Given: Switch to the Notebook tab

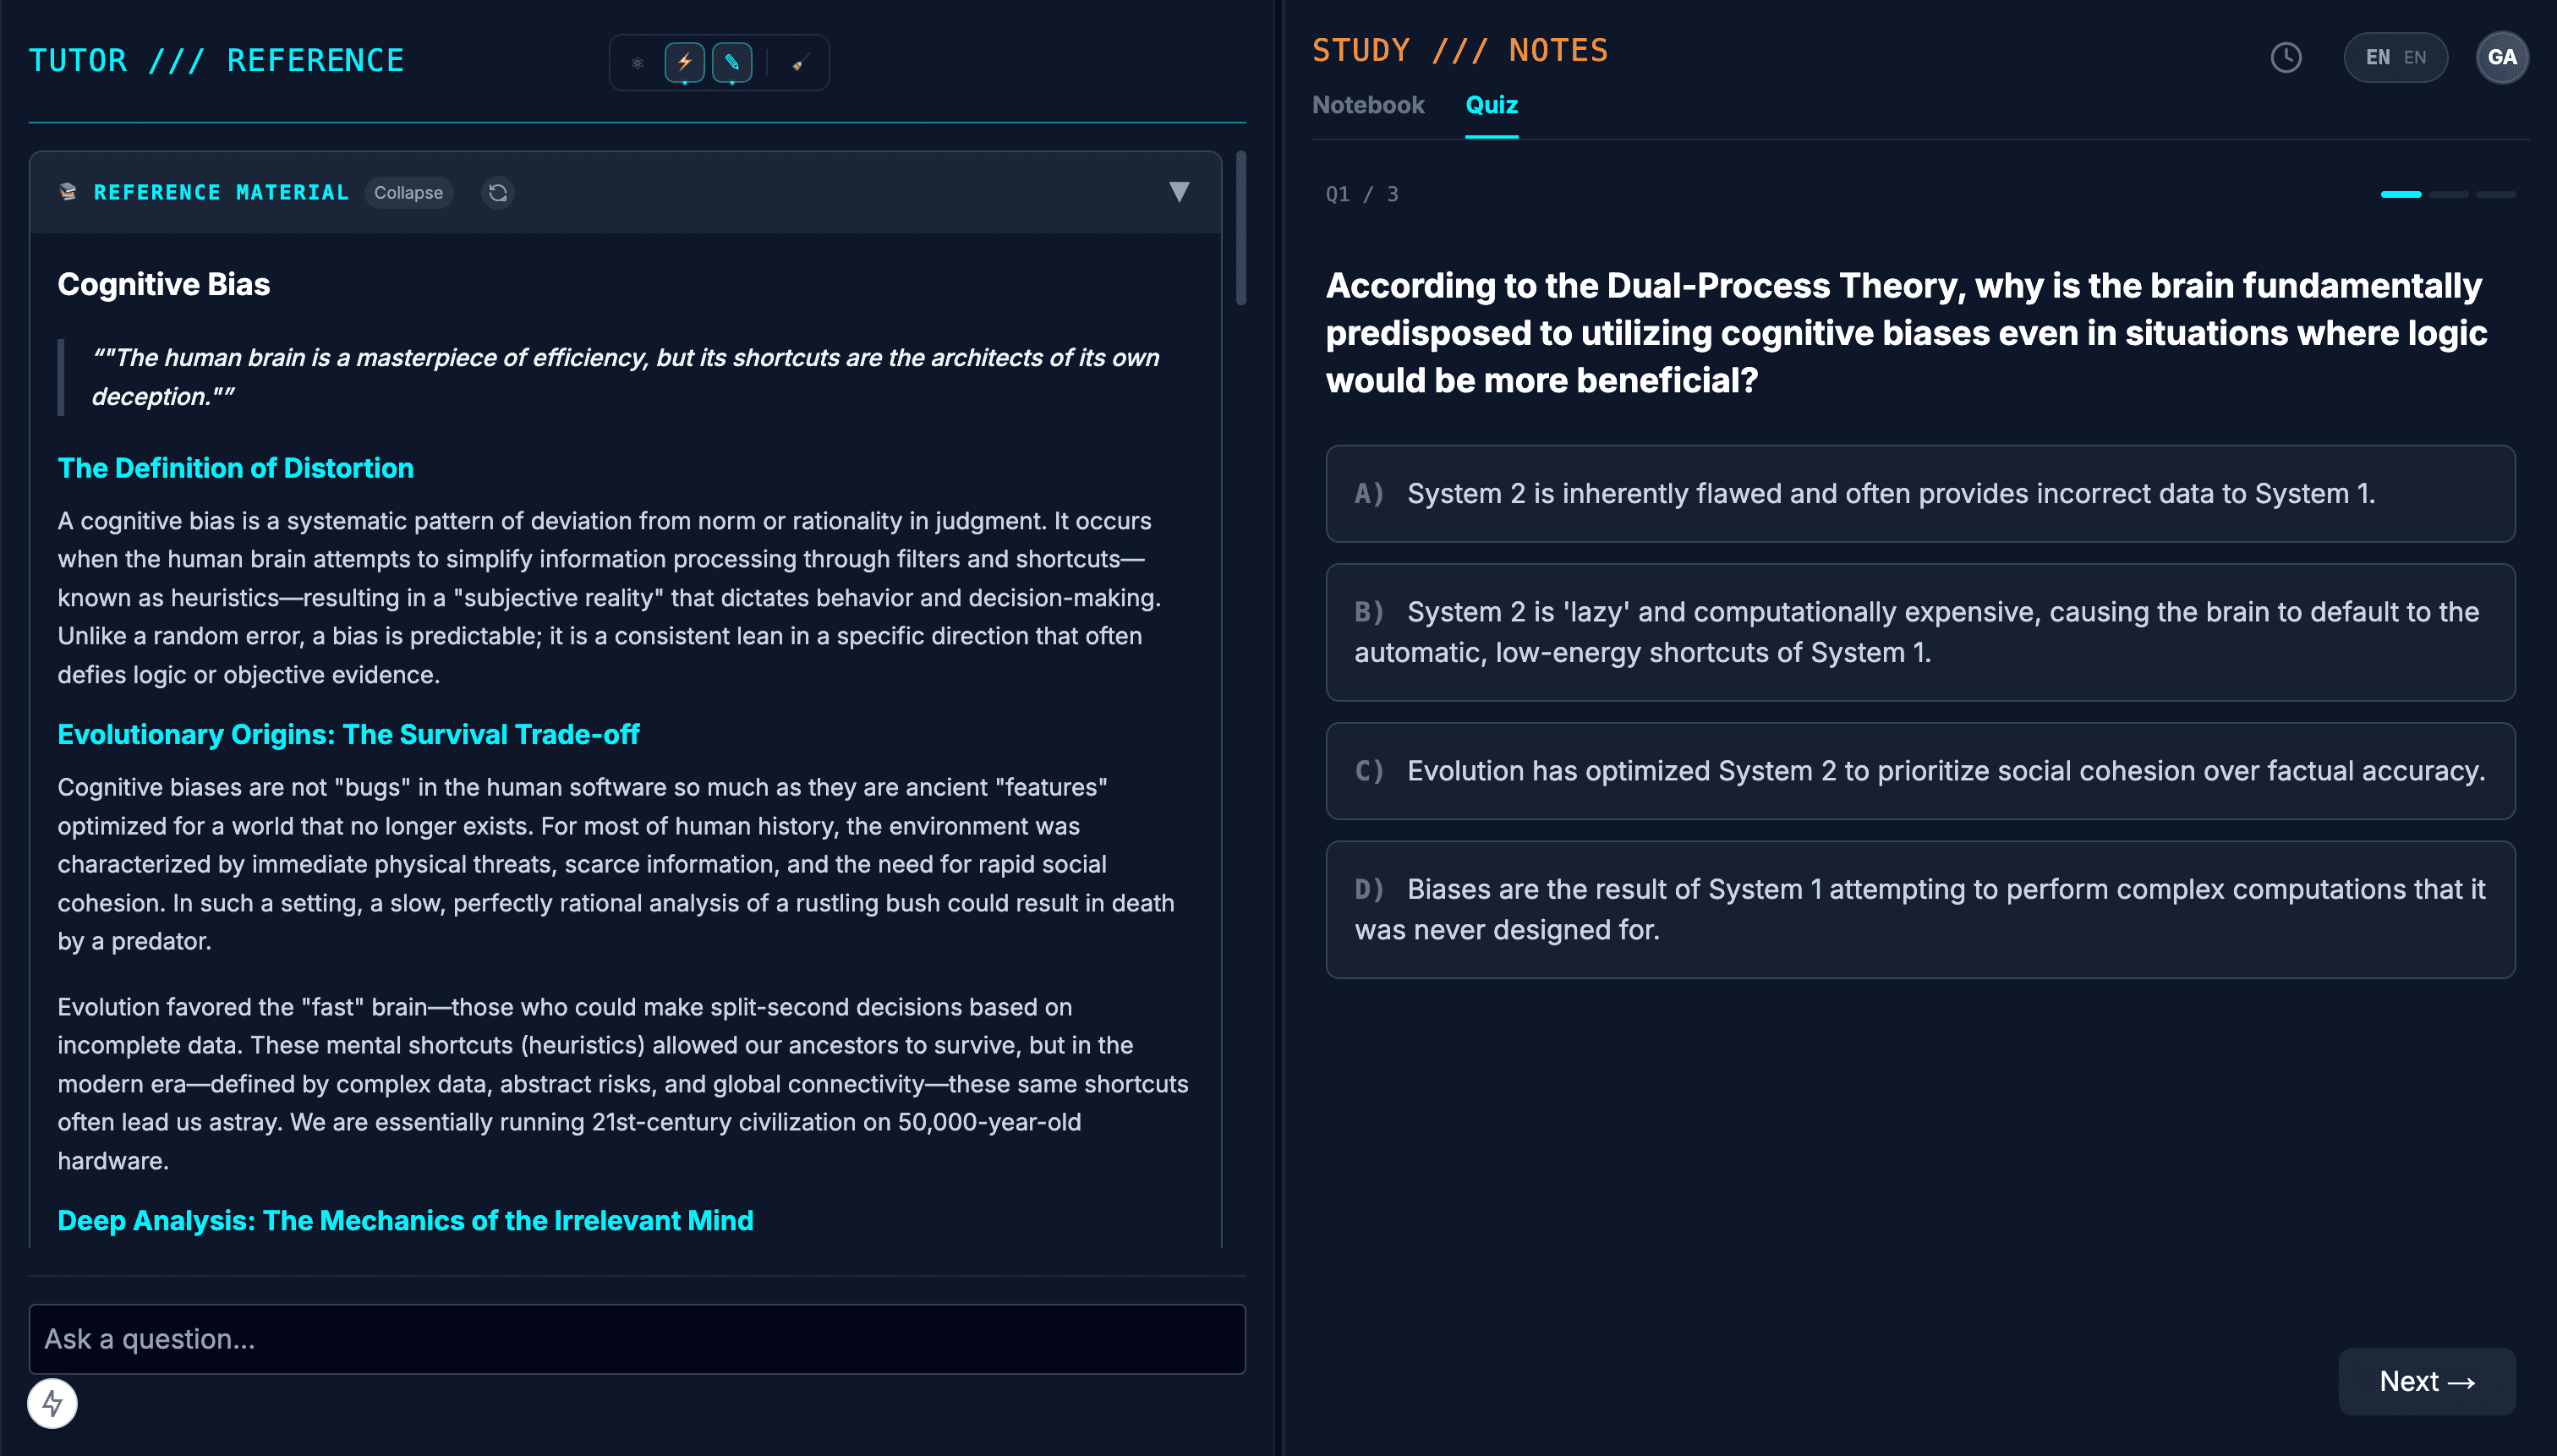Looking at the screenshot, I should click(1368, 104).
